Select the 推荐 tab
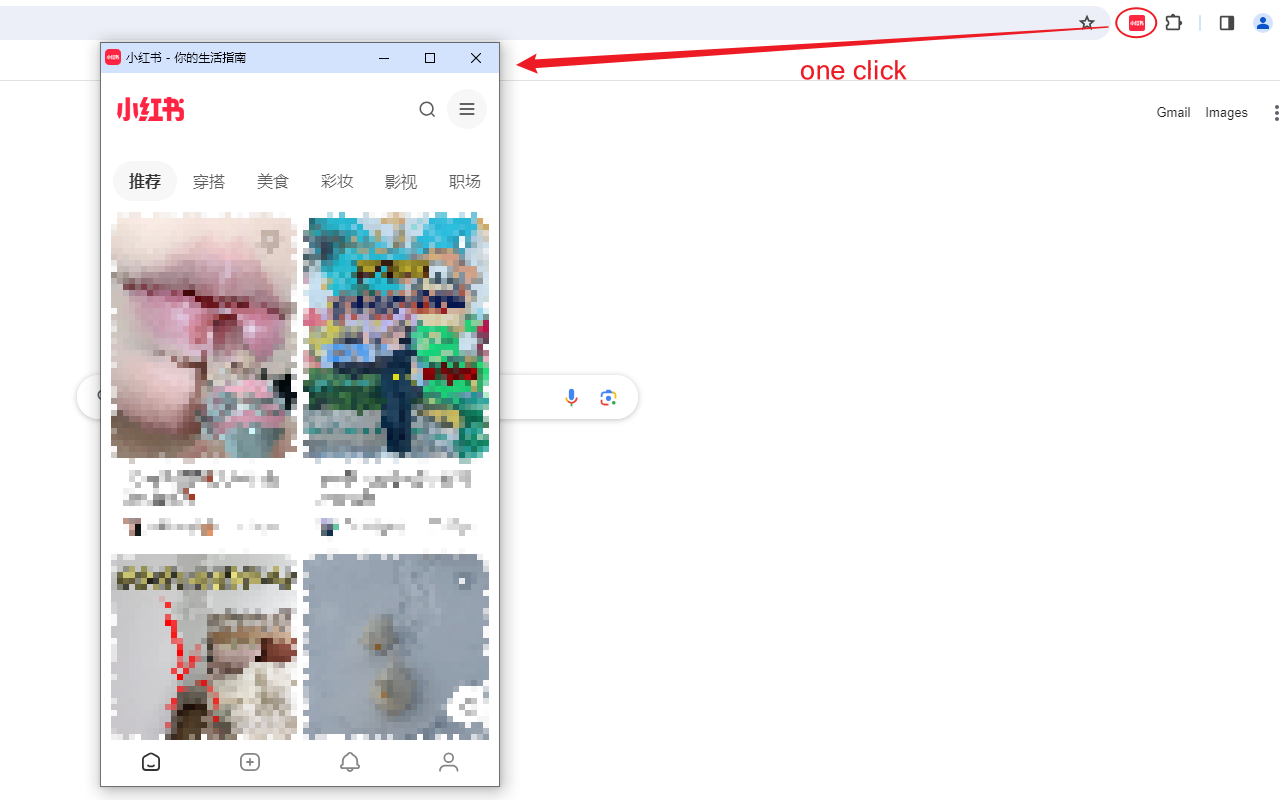The image size is (1280, 800). pos(145,181)
